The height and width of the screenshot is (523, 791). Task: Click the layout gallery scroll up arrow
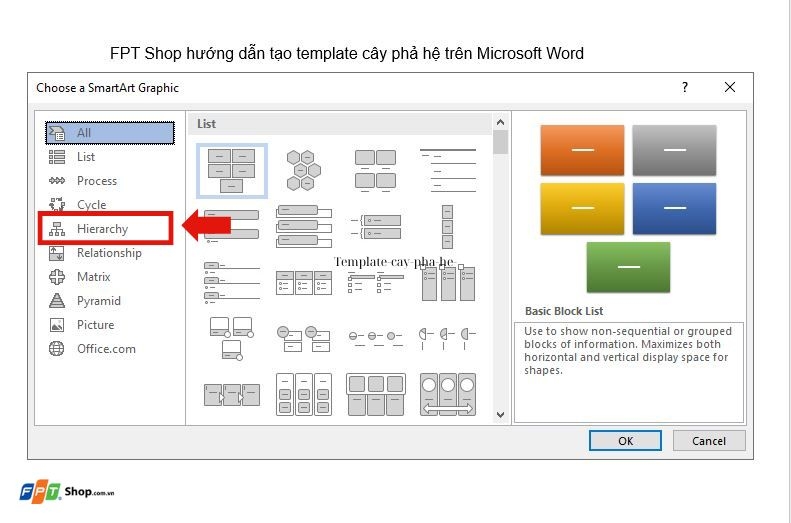point(500,122)
